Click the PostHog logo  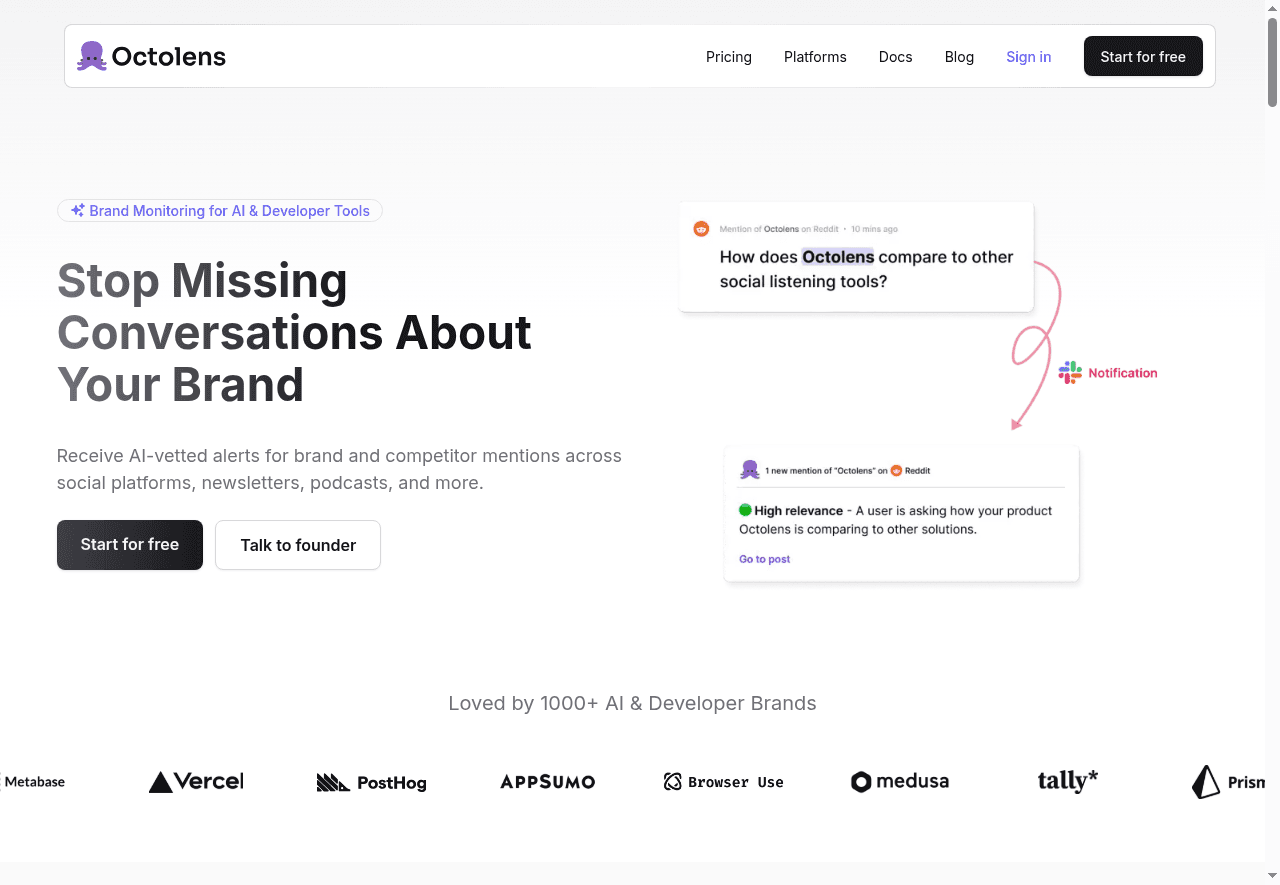point(371,782)
